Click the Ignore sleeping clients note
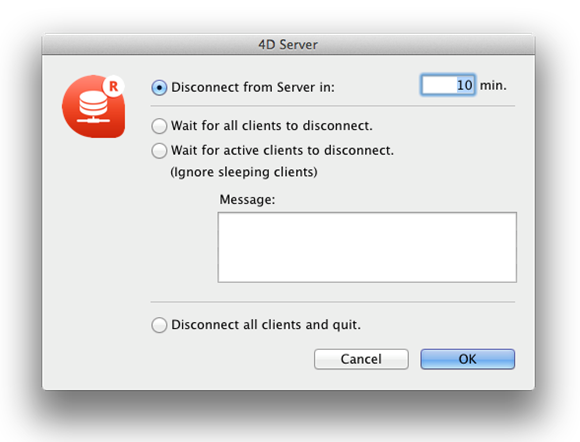Screen dimensions: 580x442 coord(243,172)
